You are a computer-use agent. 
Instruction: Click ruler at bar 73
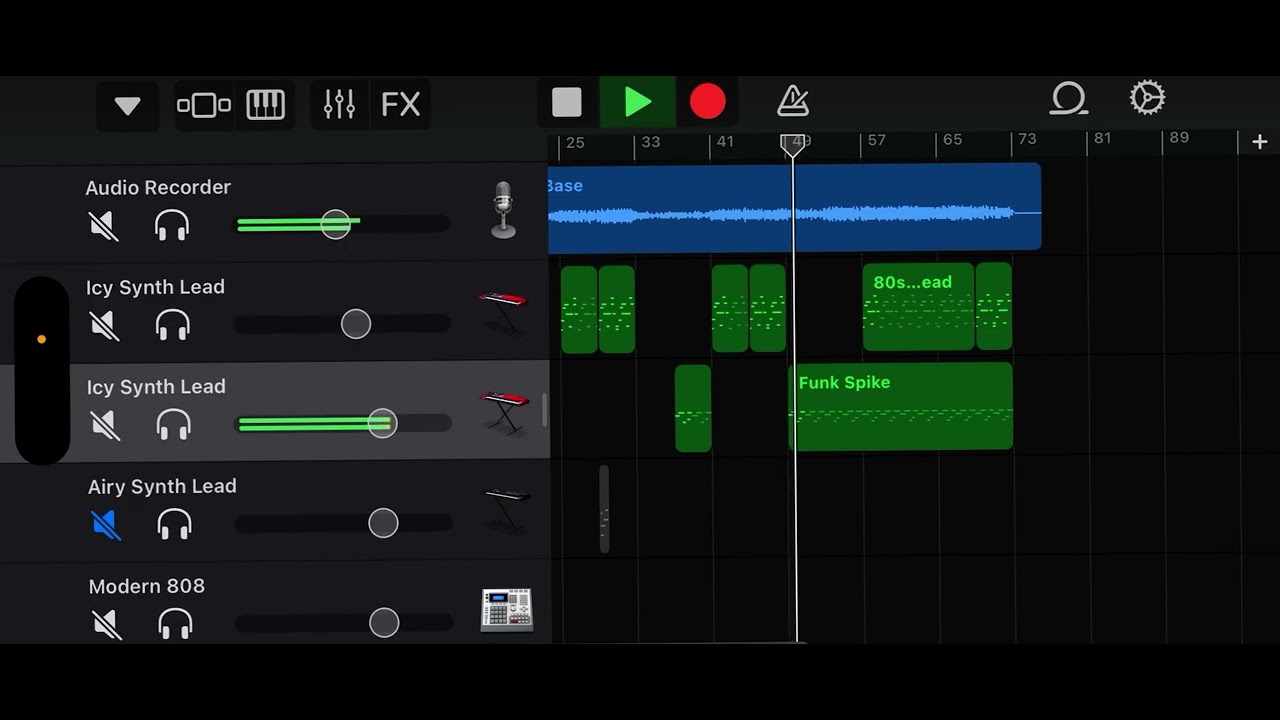click(1028, 139)
